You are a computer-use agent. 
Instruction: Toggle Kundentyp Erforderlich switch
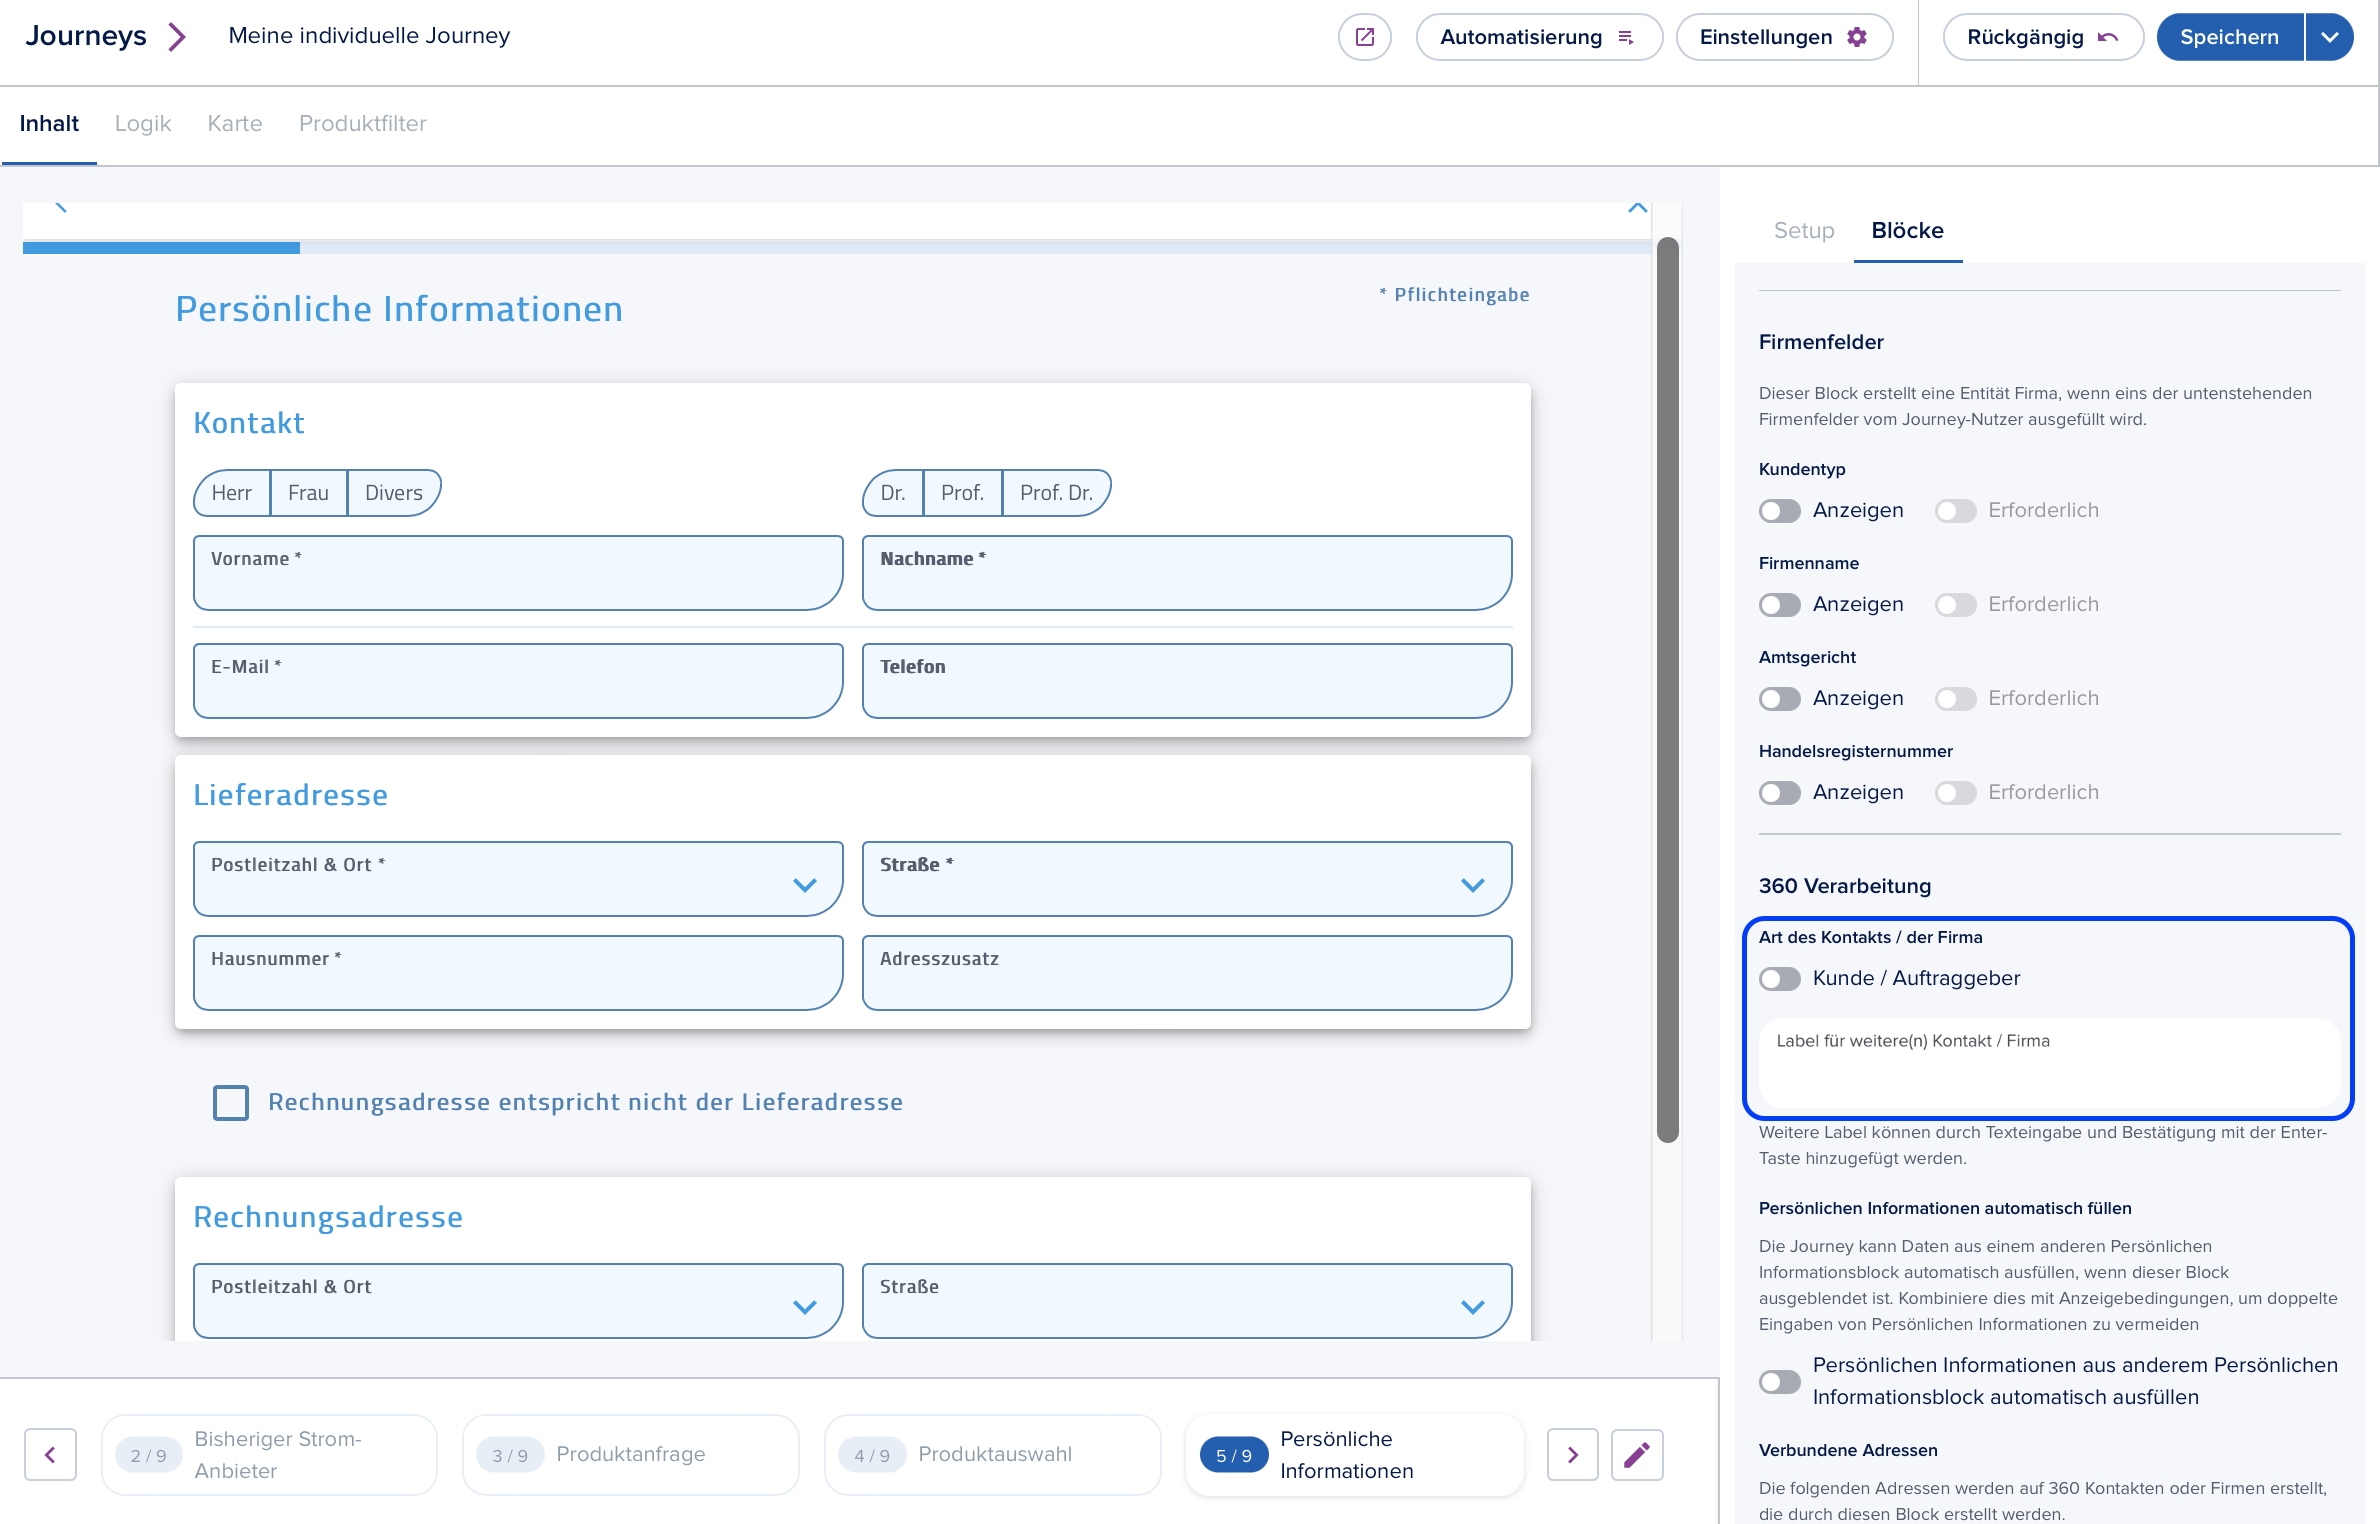coord(1955,511)
